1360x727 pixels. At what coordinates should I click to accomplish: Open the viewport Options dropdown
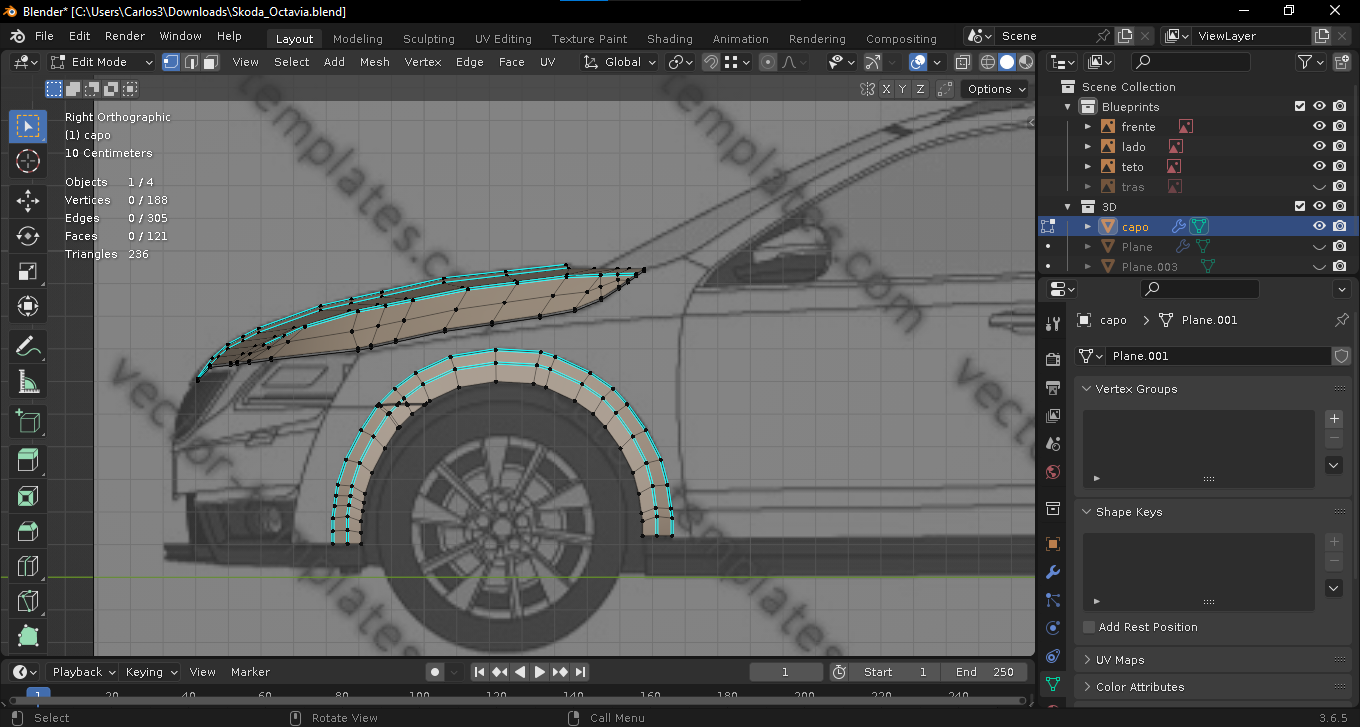(x=996, y=89)
